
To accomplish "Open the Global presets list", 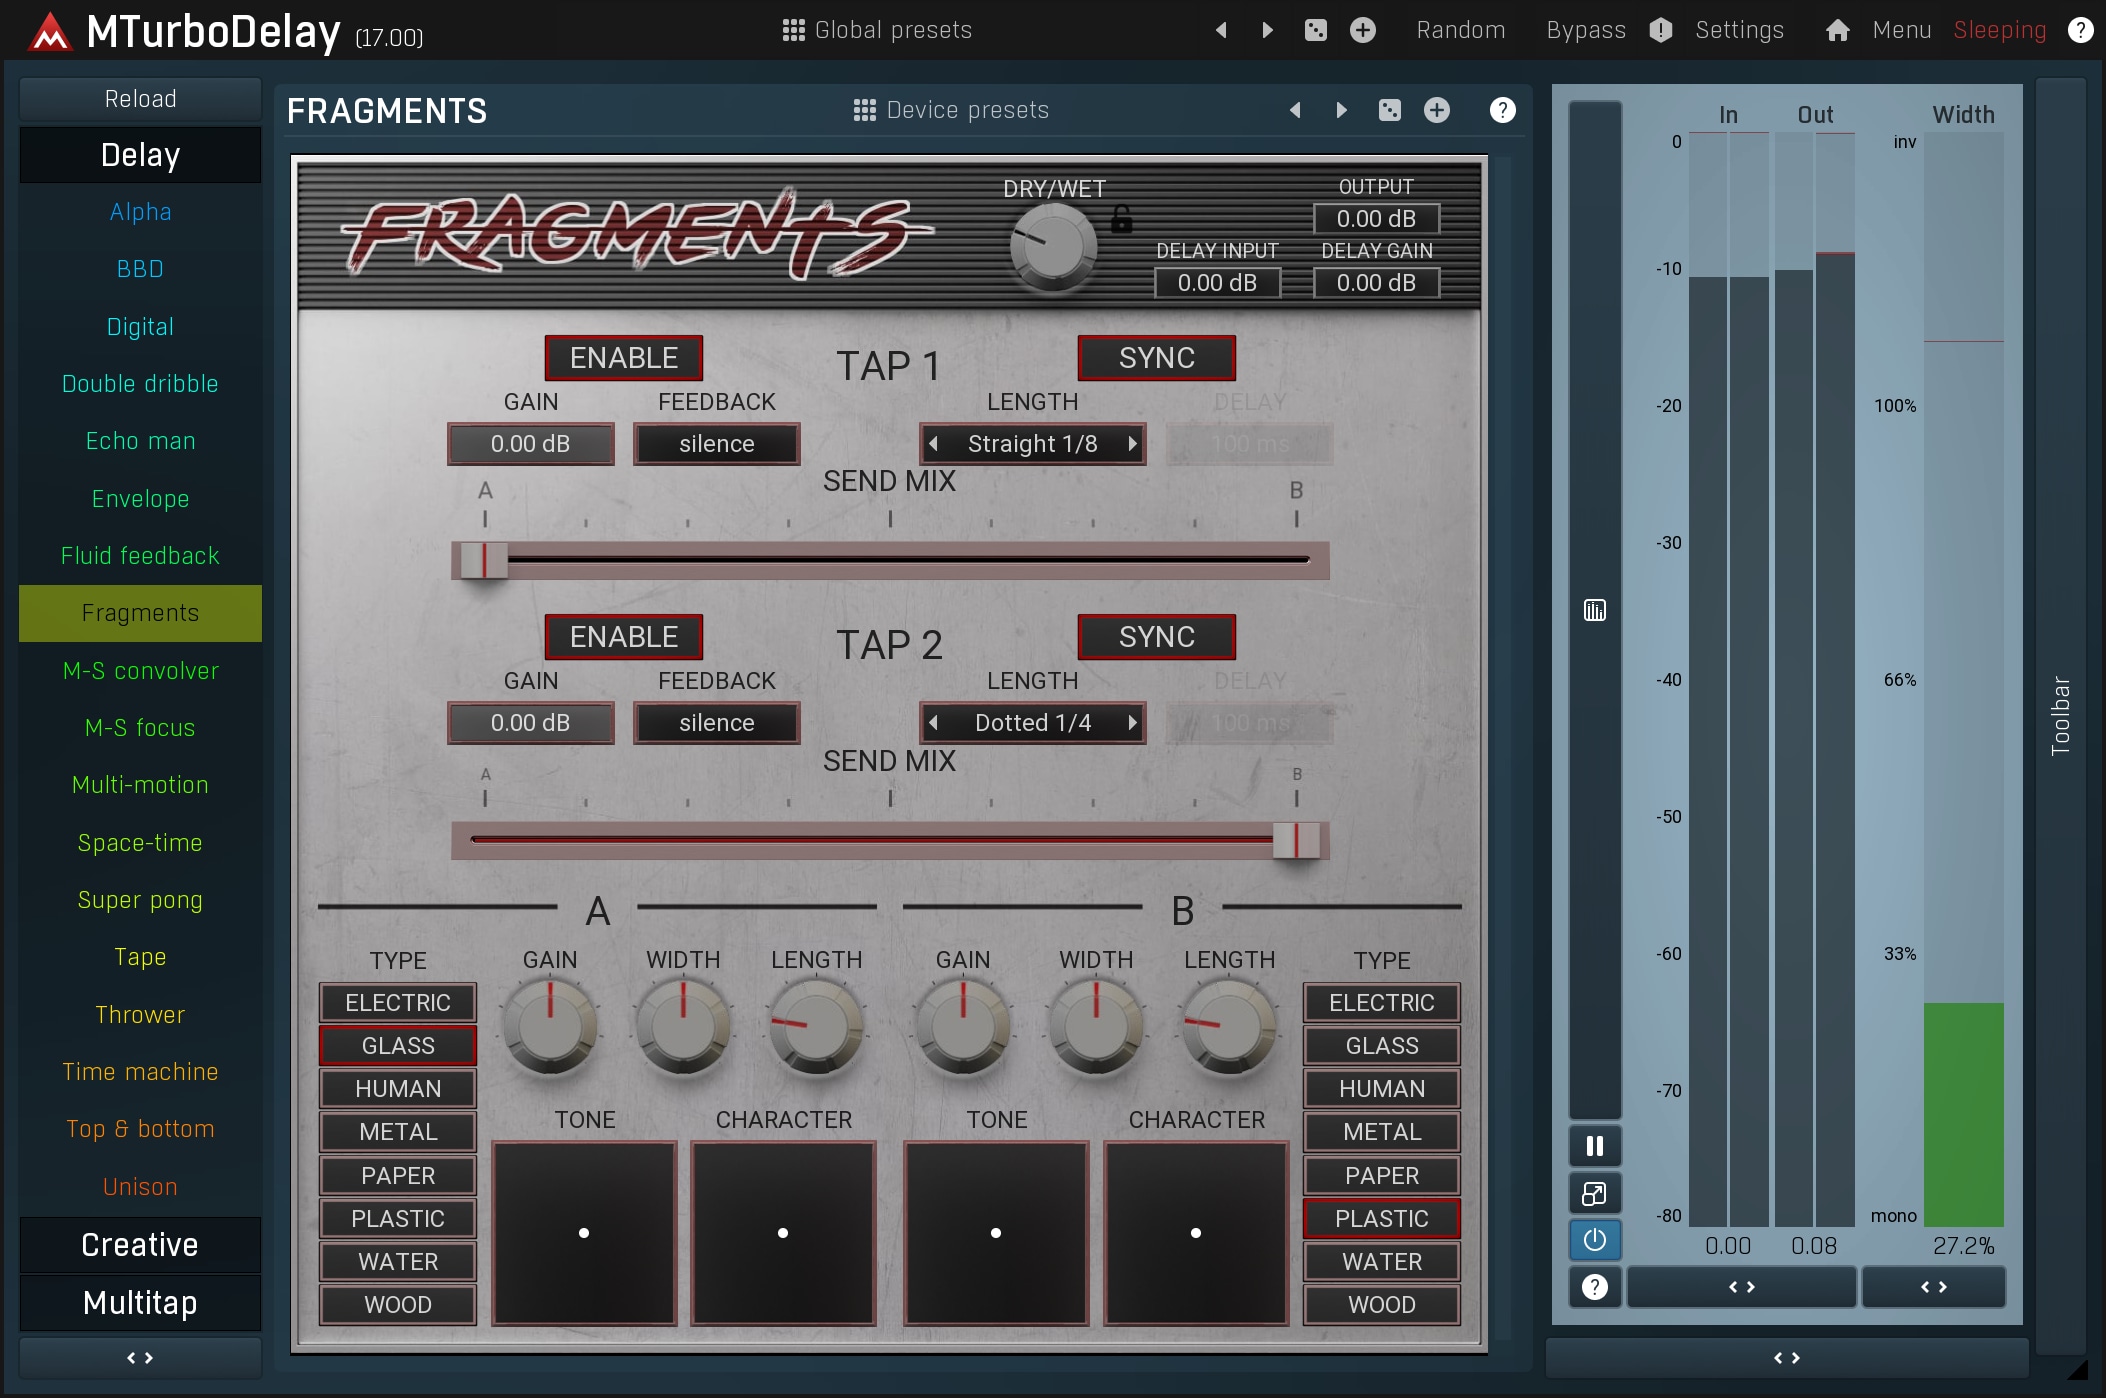I will 877,30.
